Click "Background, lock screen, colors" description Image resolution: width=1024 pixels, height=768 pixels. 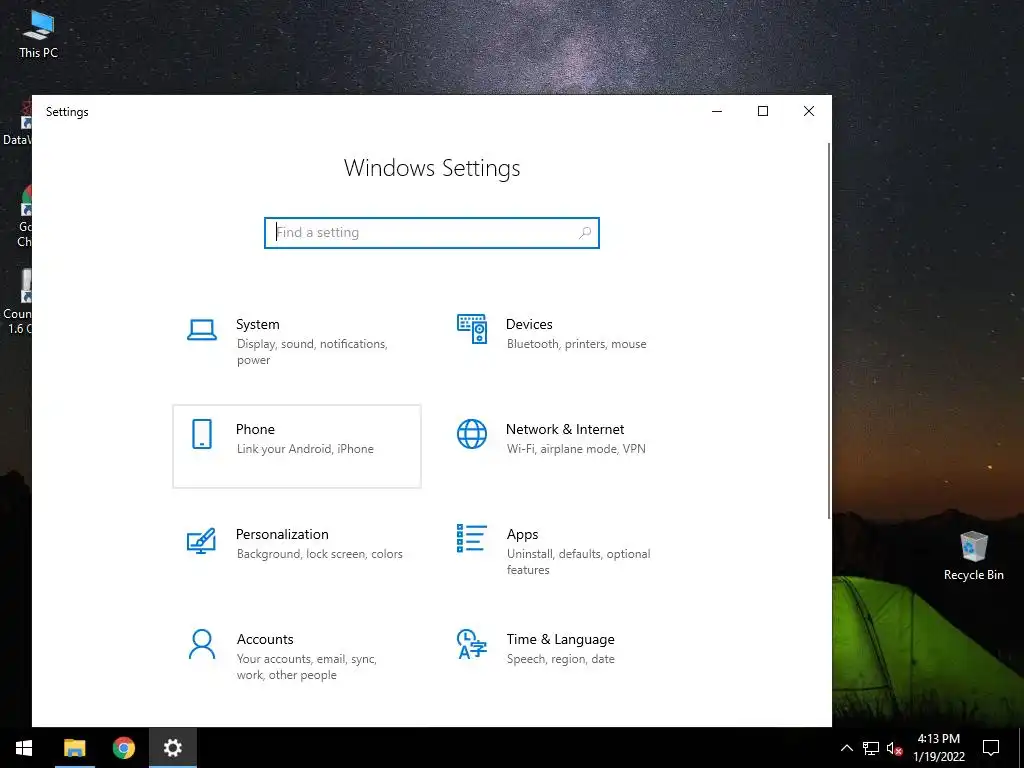pyautogui.click(x=319, y=554)
